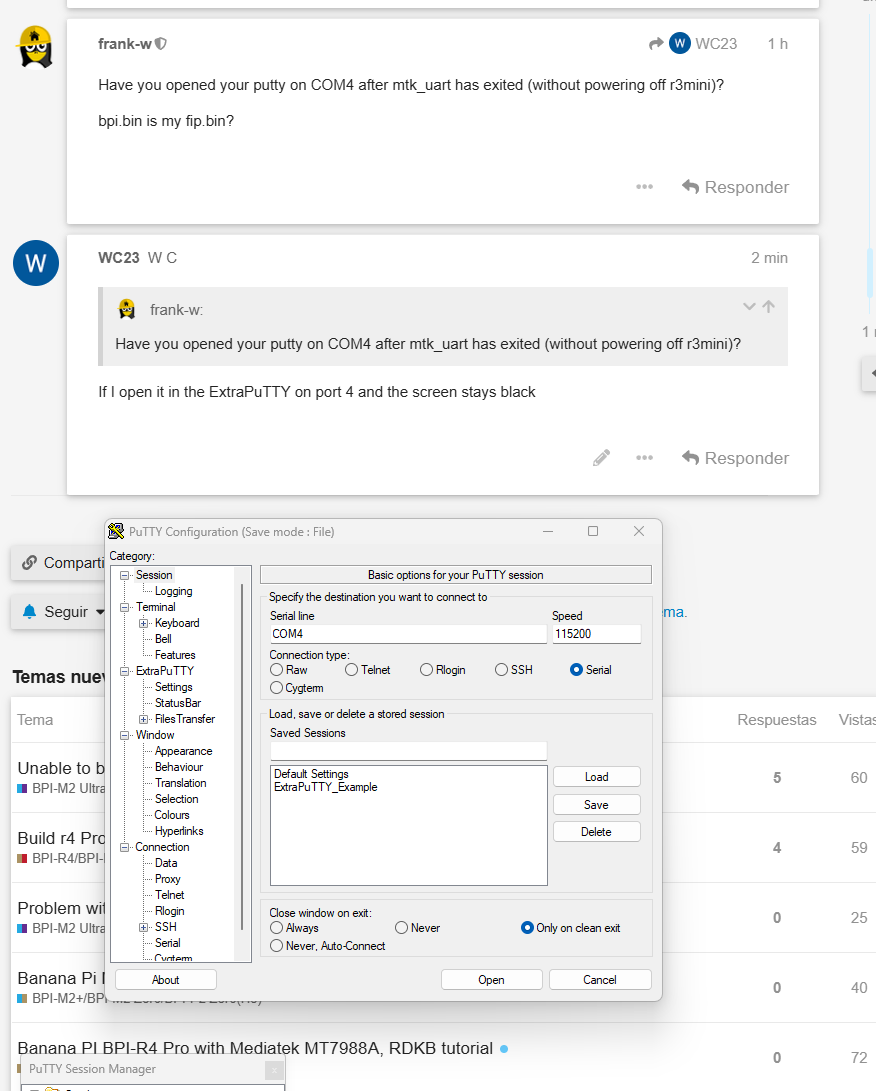Click the pencil edit icon on WC23's post
Image resolution: width=876 pixels, height=1091 pixels.
pyautogui.click(x=601, y=458)
